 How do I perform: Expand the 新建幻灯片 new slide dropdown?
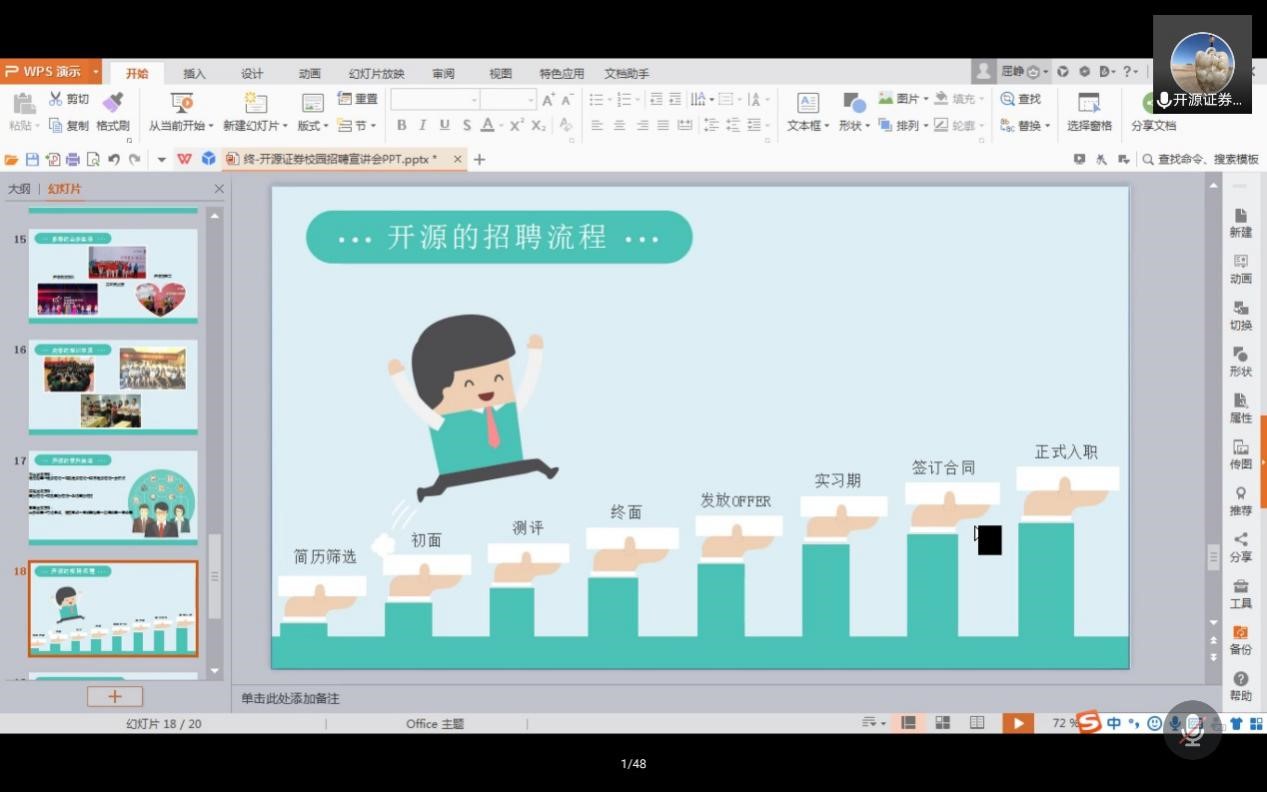(x=255, y=126)
